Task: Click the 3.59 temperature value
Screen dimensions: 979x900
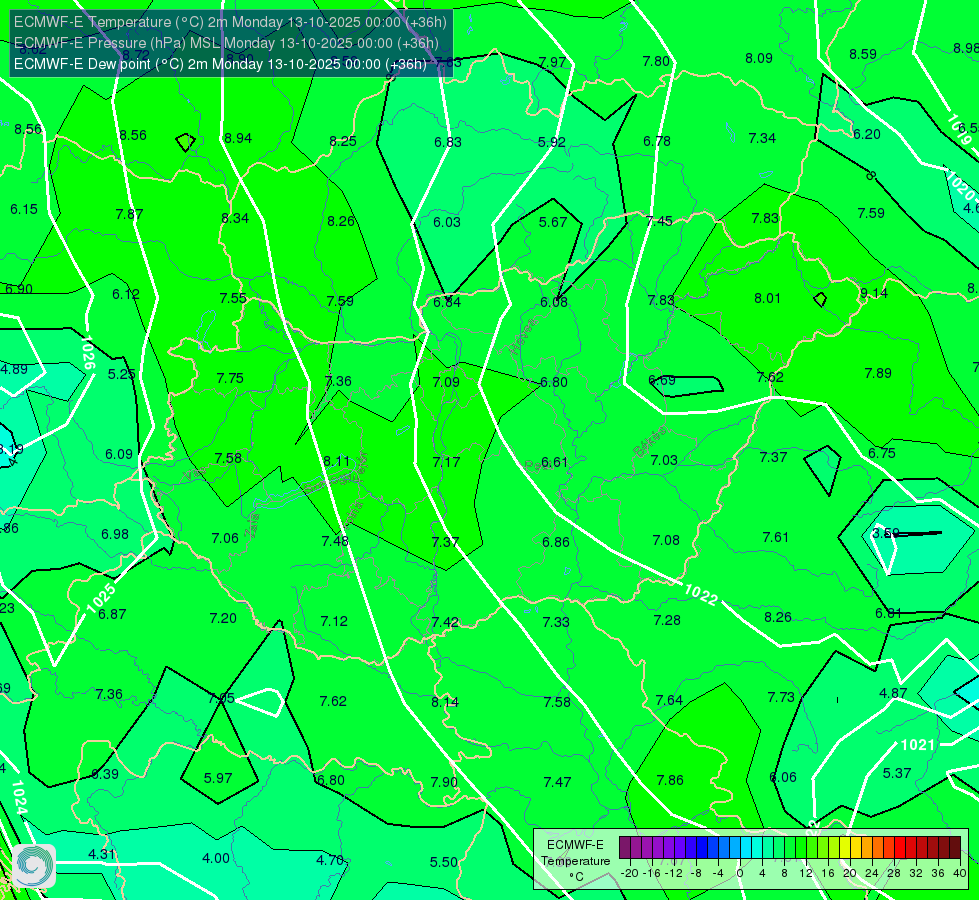Action: [x=885, y=533]
